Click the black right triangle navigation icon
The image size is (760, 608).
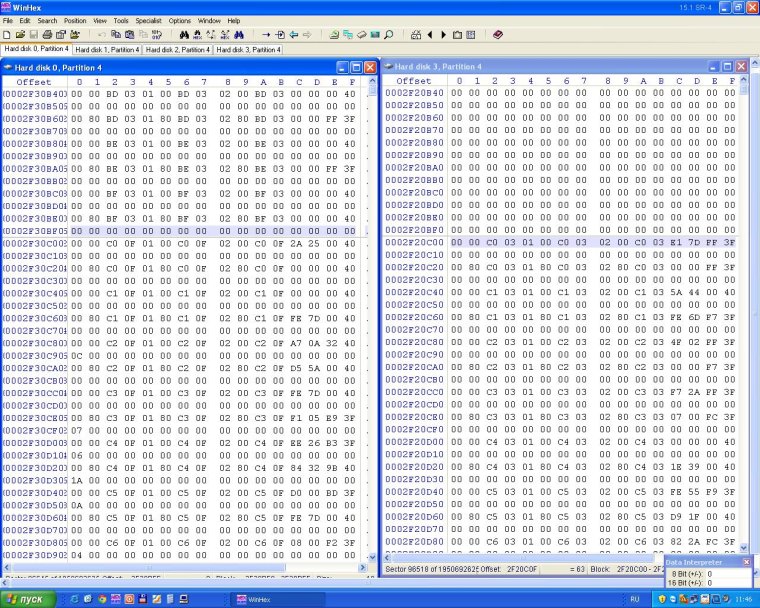pos(443,35)
